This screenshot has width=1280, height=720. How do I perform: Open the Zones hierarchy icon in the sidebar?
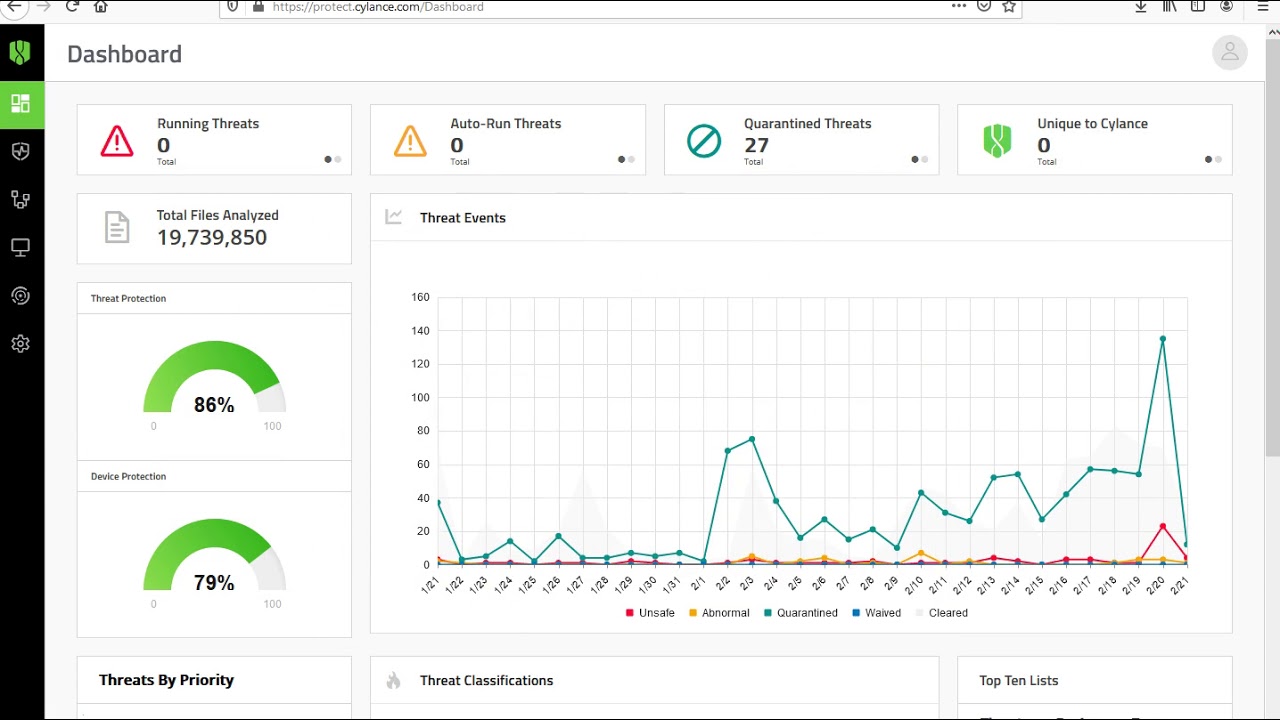[20, 199]
